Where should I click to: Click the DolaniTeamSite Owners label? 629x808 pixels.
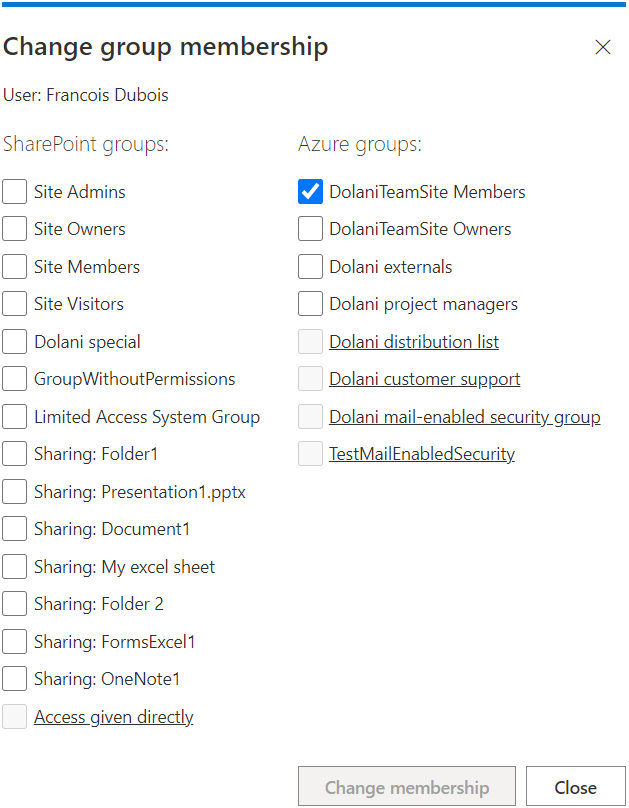pos(420,229)
